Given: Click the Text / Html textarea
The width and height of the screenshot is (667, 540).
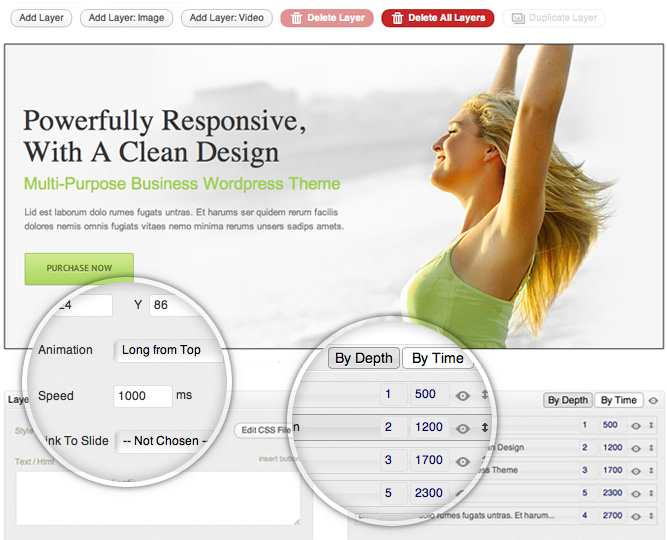Looking at the screenshot, I should [x=158, y=498].
